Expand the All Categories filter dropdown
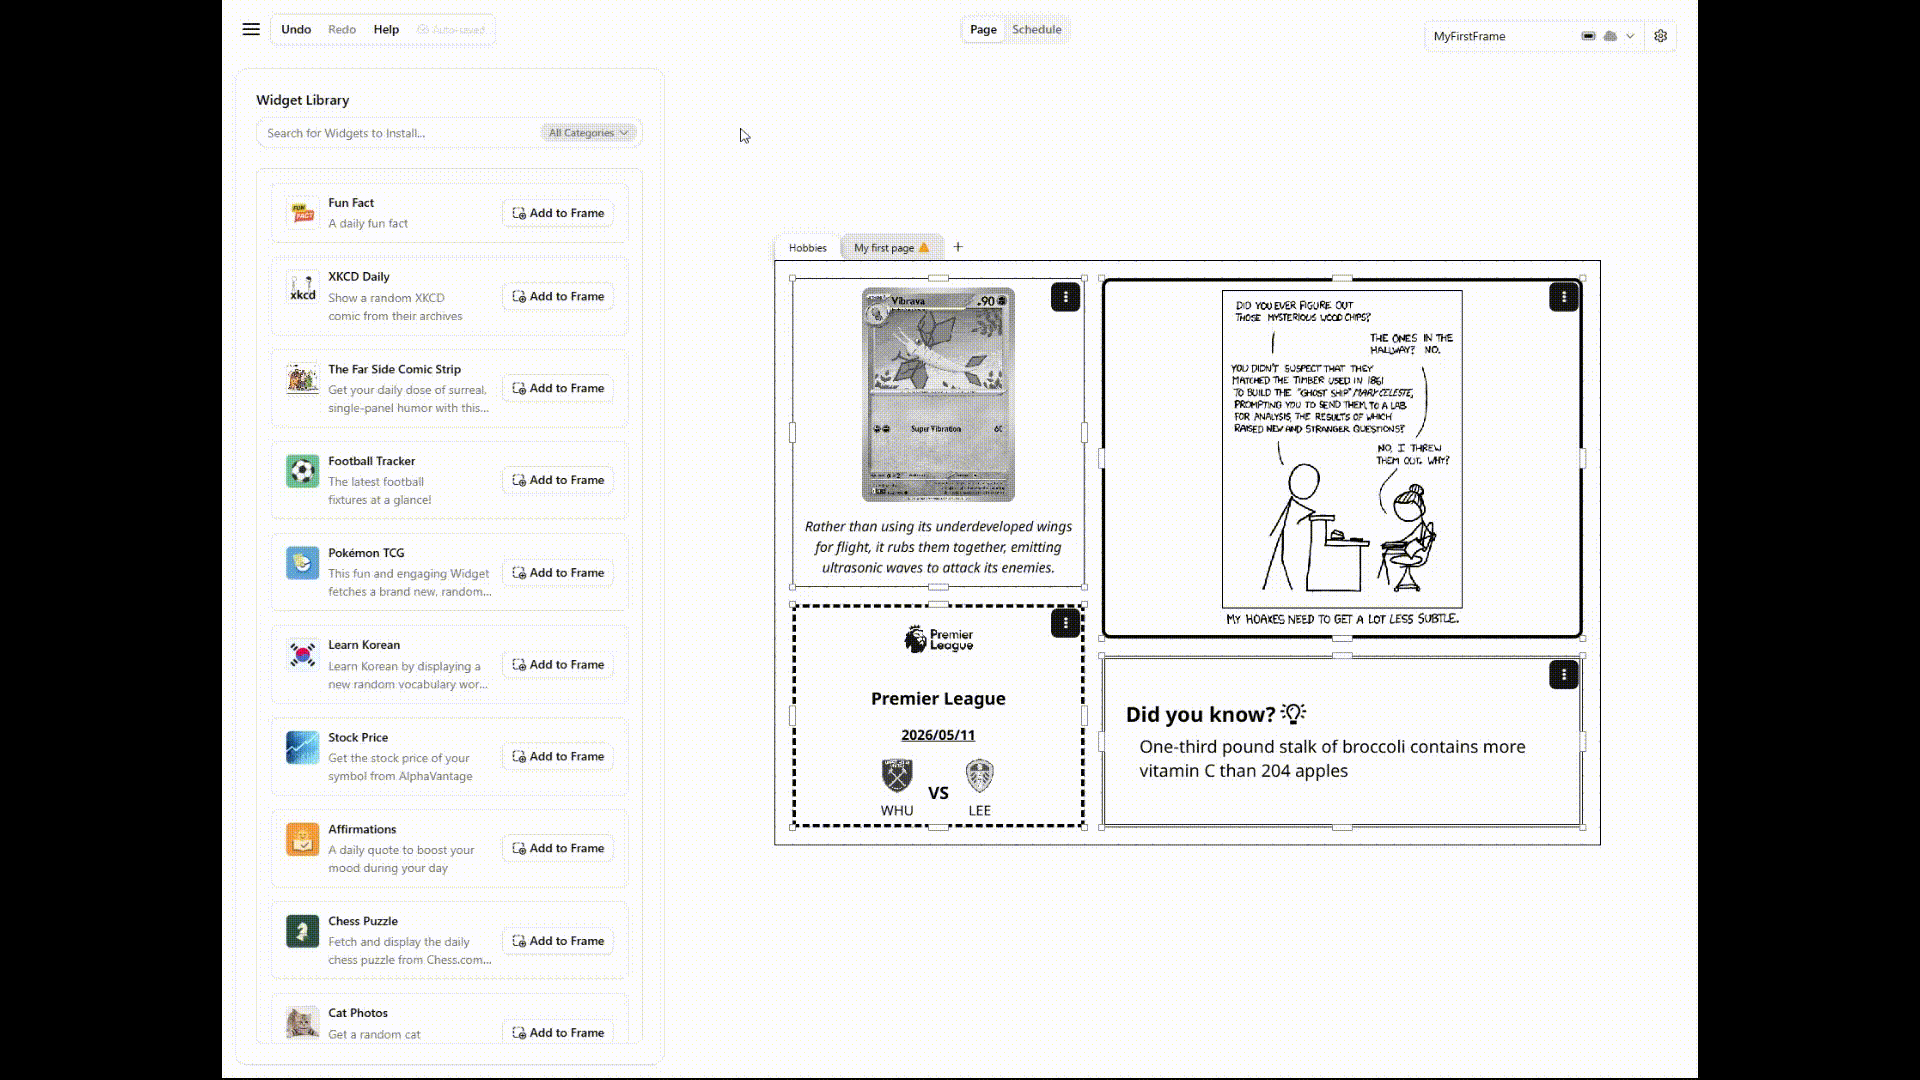The width and height of the screenshot is (1920, 1080). tap(588, 133)
